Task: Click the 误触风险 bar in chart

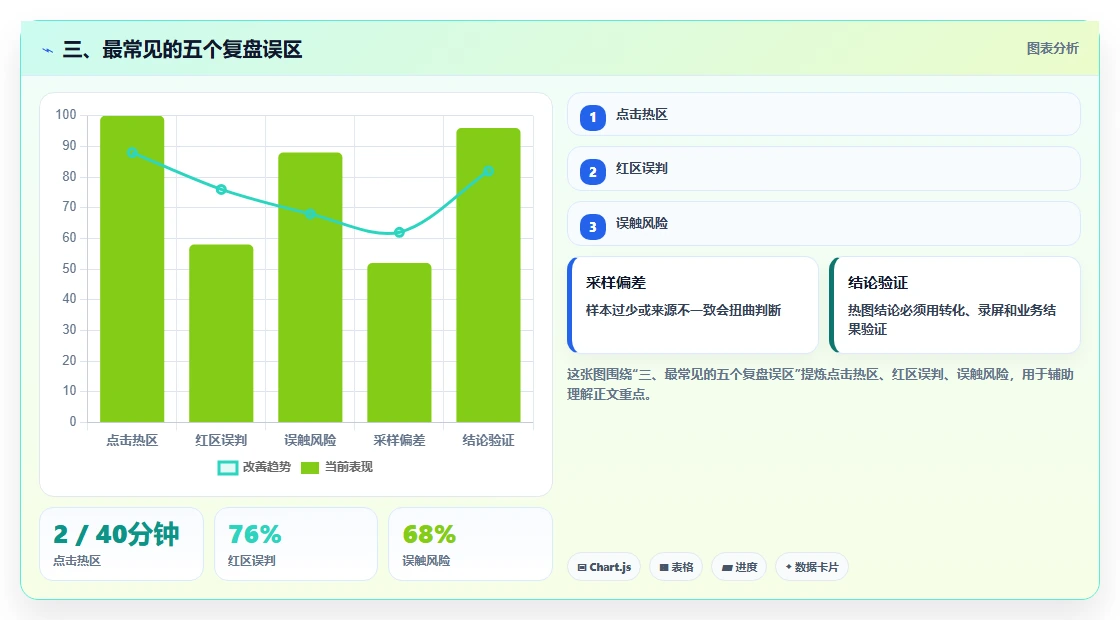Action: [x=310, y=287]
